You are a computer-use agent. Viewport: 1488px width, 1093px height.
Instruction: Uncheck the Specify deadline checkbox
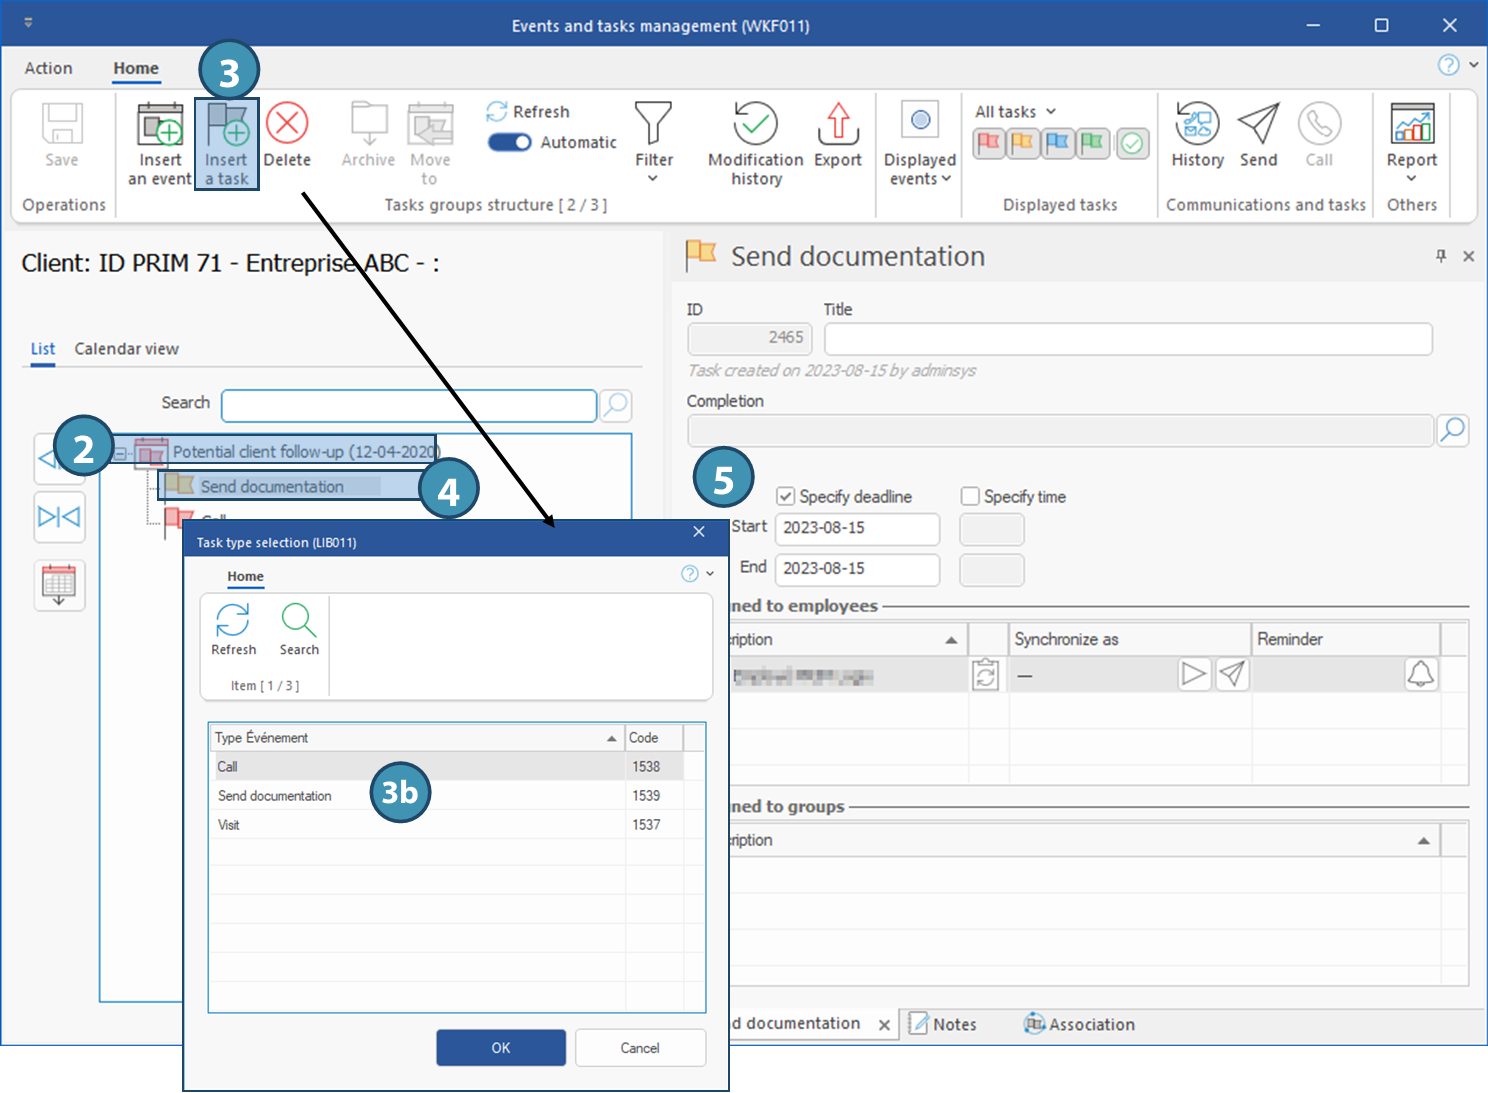coord(786,497)
